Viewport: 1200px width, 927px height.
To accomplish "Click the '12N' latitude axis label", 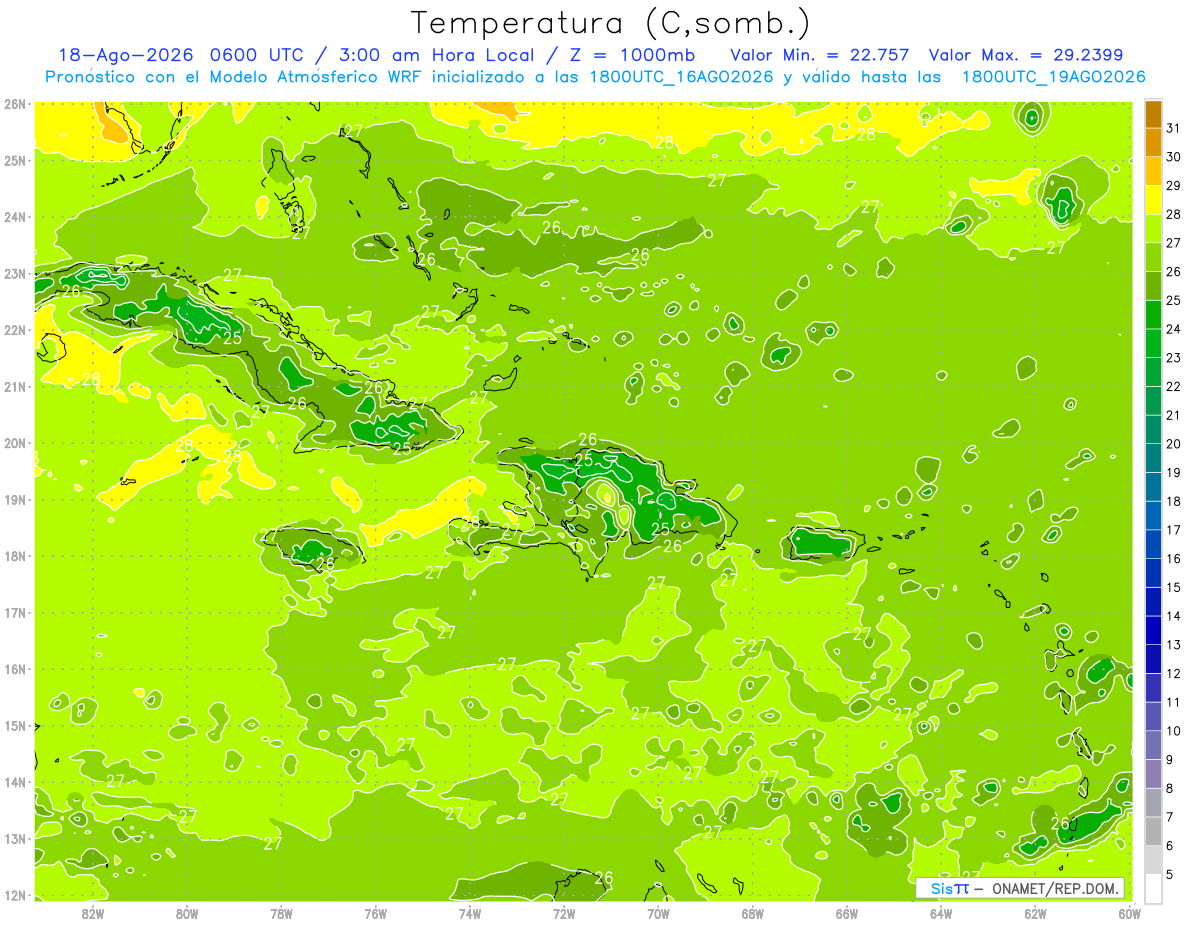I will point(15,895).
